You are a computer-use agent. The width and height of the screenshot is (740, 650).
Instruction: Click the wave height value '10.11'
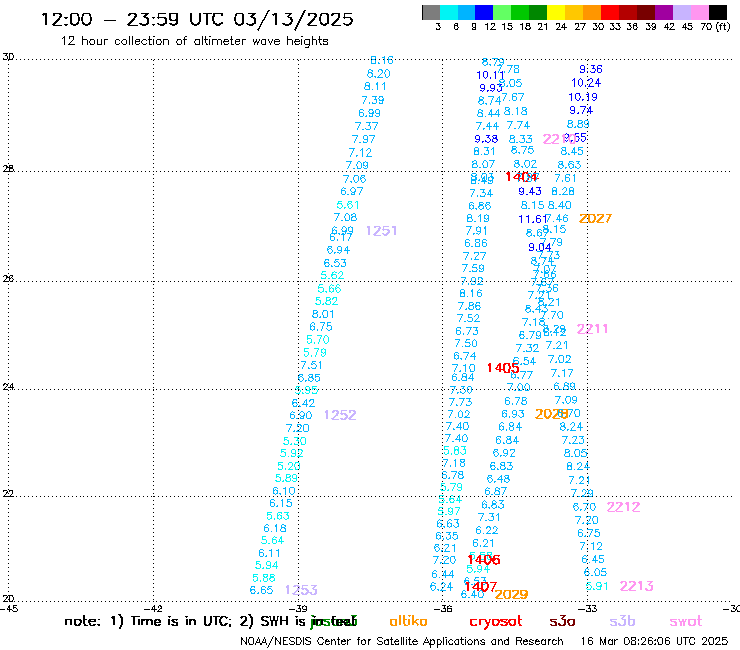[x=490, y=75]
